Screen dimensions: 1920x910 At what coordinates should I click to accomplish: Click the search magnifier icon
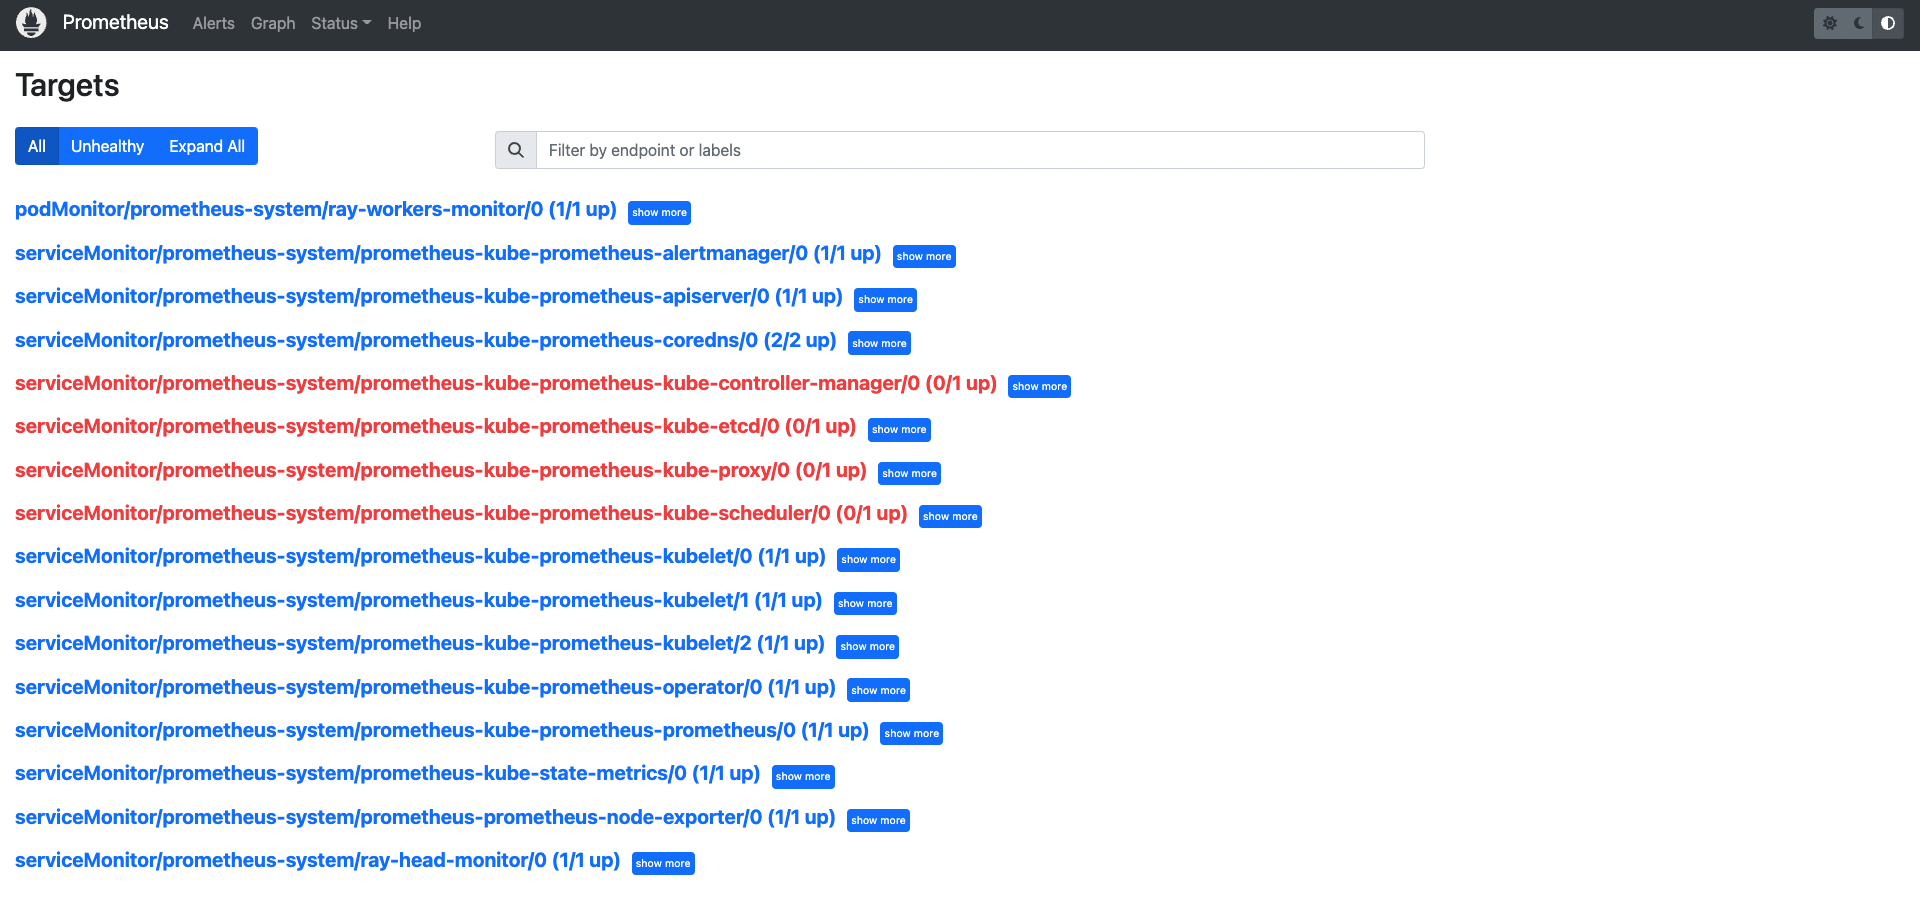515,149
